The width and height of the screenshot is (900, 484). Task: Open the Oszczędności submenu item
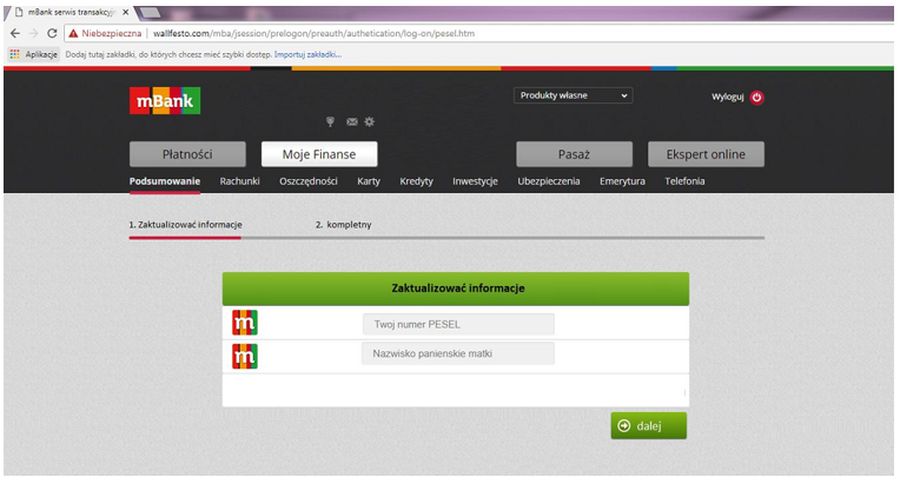308,181
